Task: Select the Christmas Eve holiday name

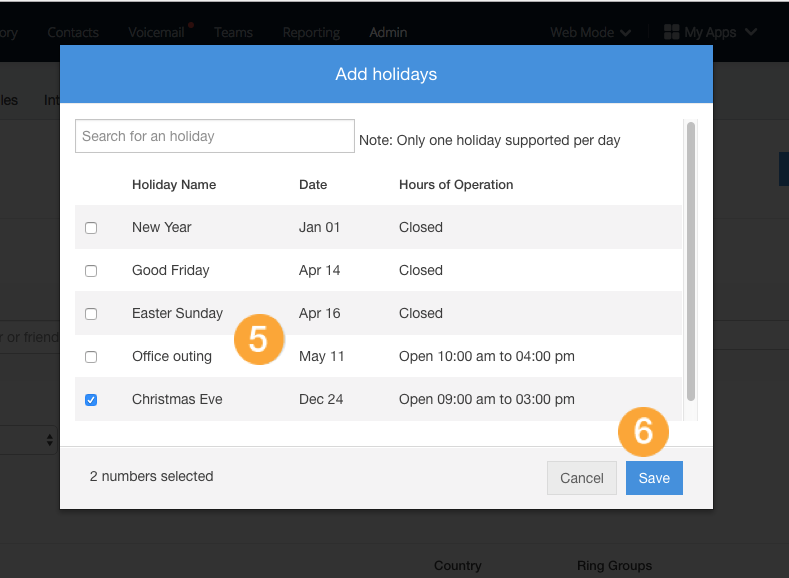Action: click(177, 399)
